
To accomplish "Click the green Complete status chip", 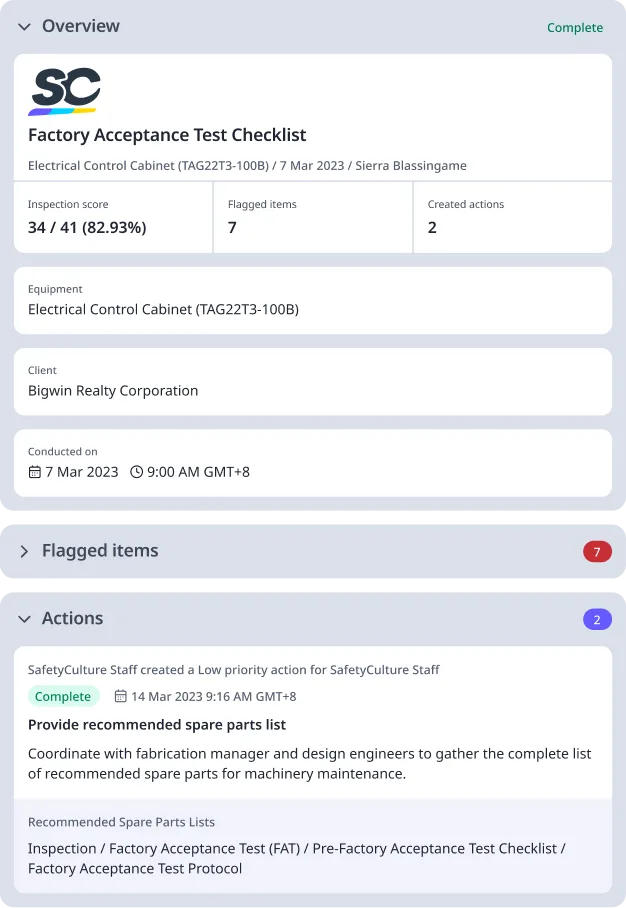I will tap(64, 696).
